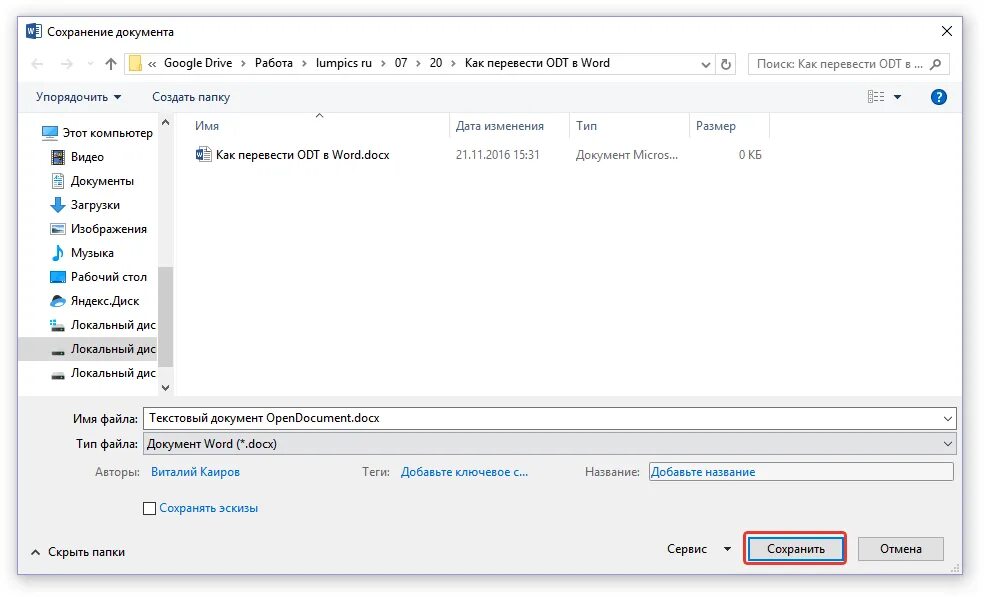Click the Имя файла text field

[550, 418]
